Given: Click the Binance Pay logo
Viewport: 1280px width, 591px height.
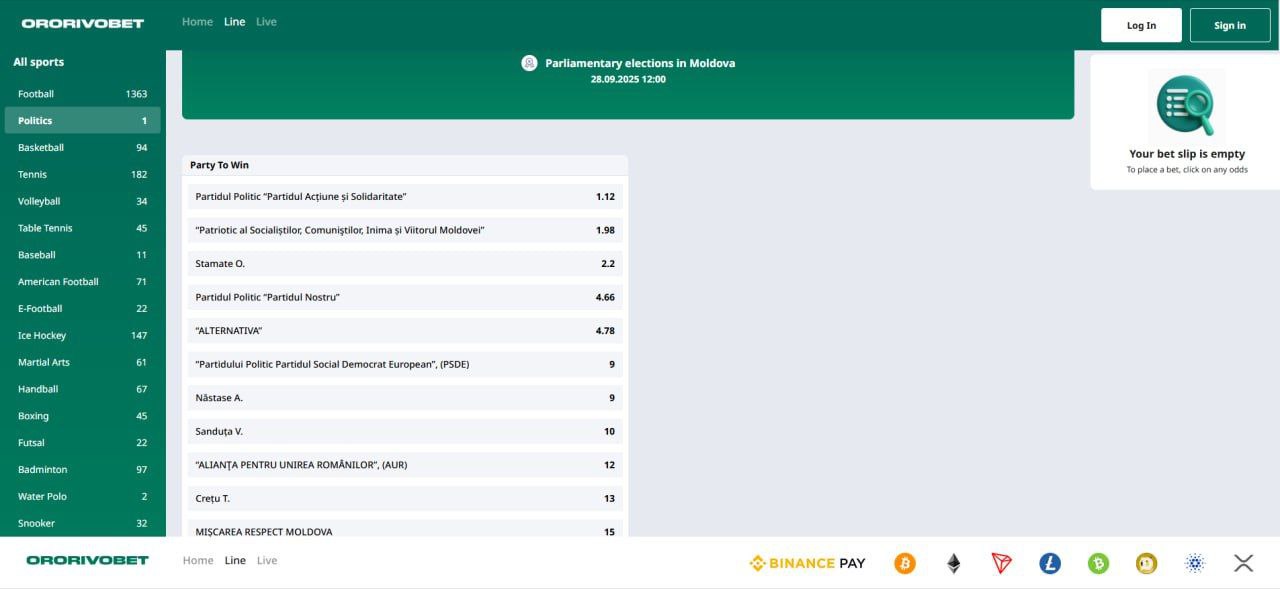Looking at the screenshot, I should (807, 563).
